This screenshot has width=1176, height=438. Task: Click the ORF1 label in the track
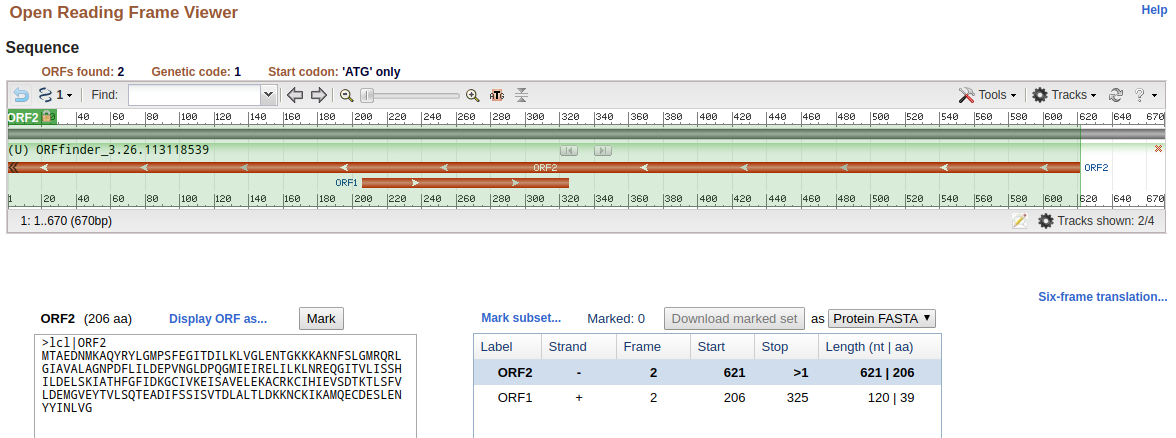tap(346, 182)
